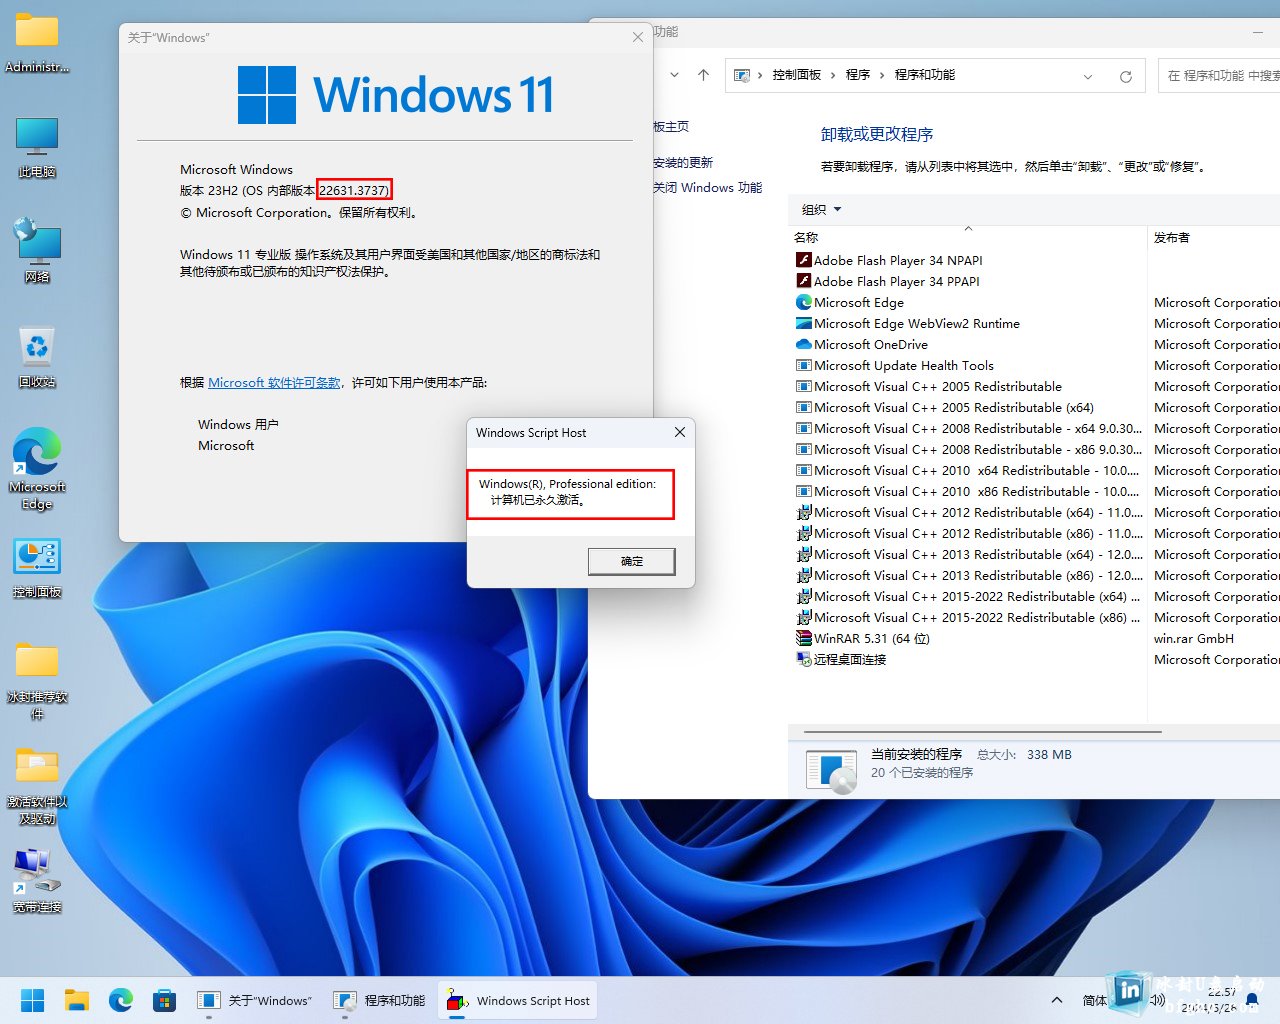Screen dimensions: 1280x1024
Task: Click 程序和功能 breadcrumb in address bar
Action: pos(925,75)
